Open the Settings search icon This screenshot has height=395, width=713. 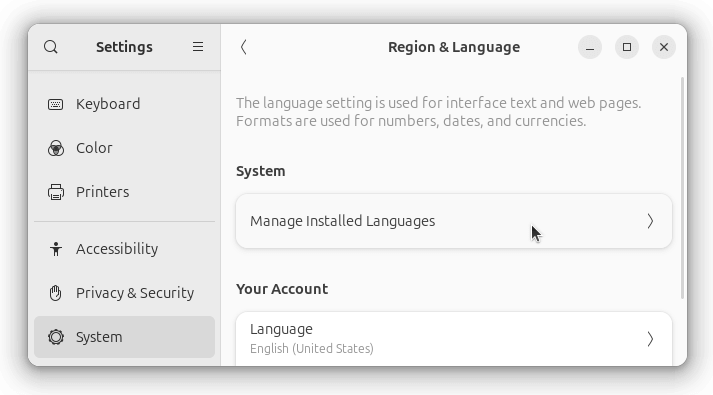click(x=51, y=47)
